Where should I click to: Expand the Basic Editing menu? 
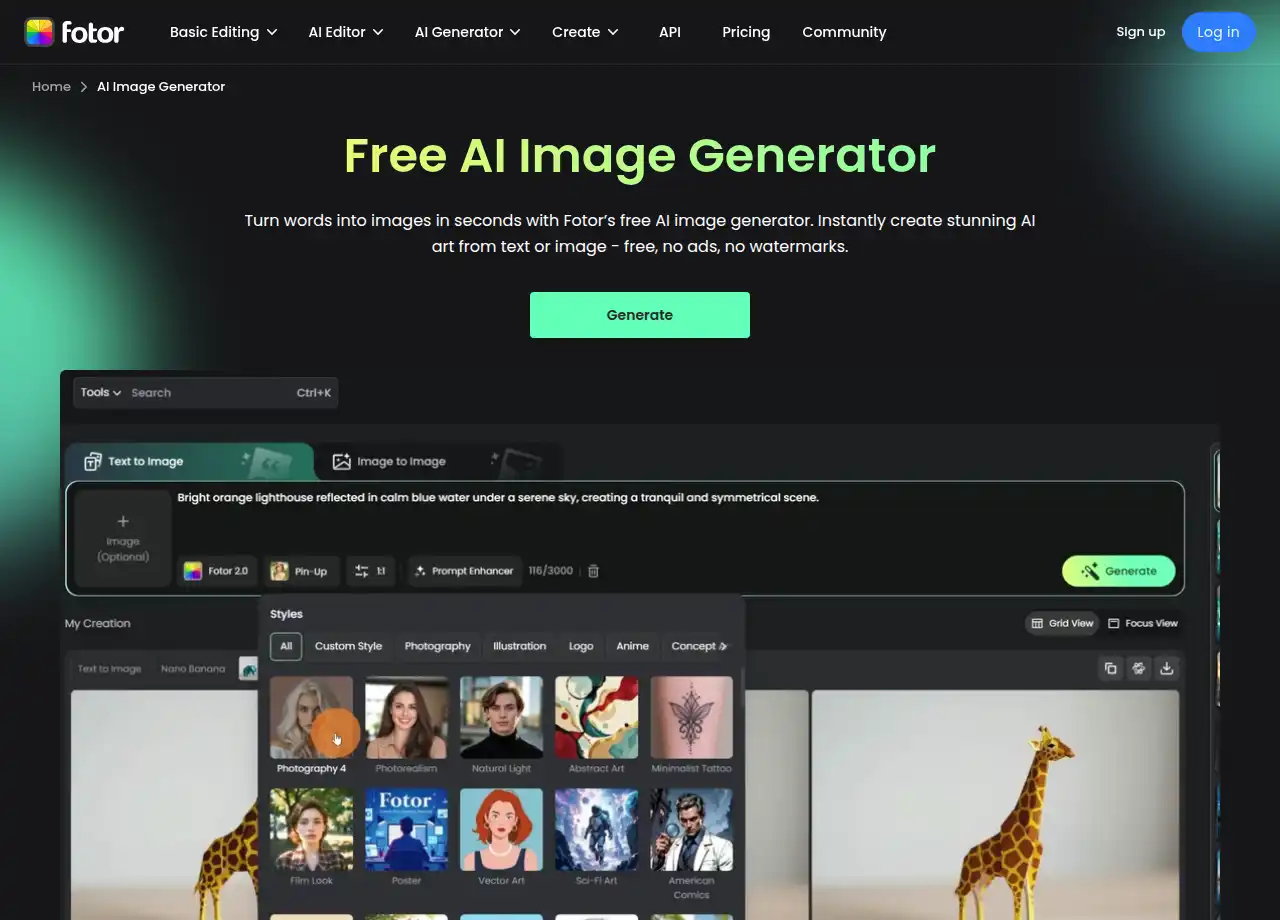[223, 32]
